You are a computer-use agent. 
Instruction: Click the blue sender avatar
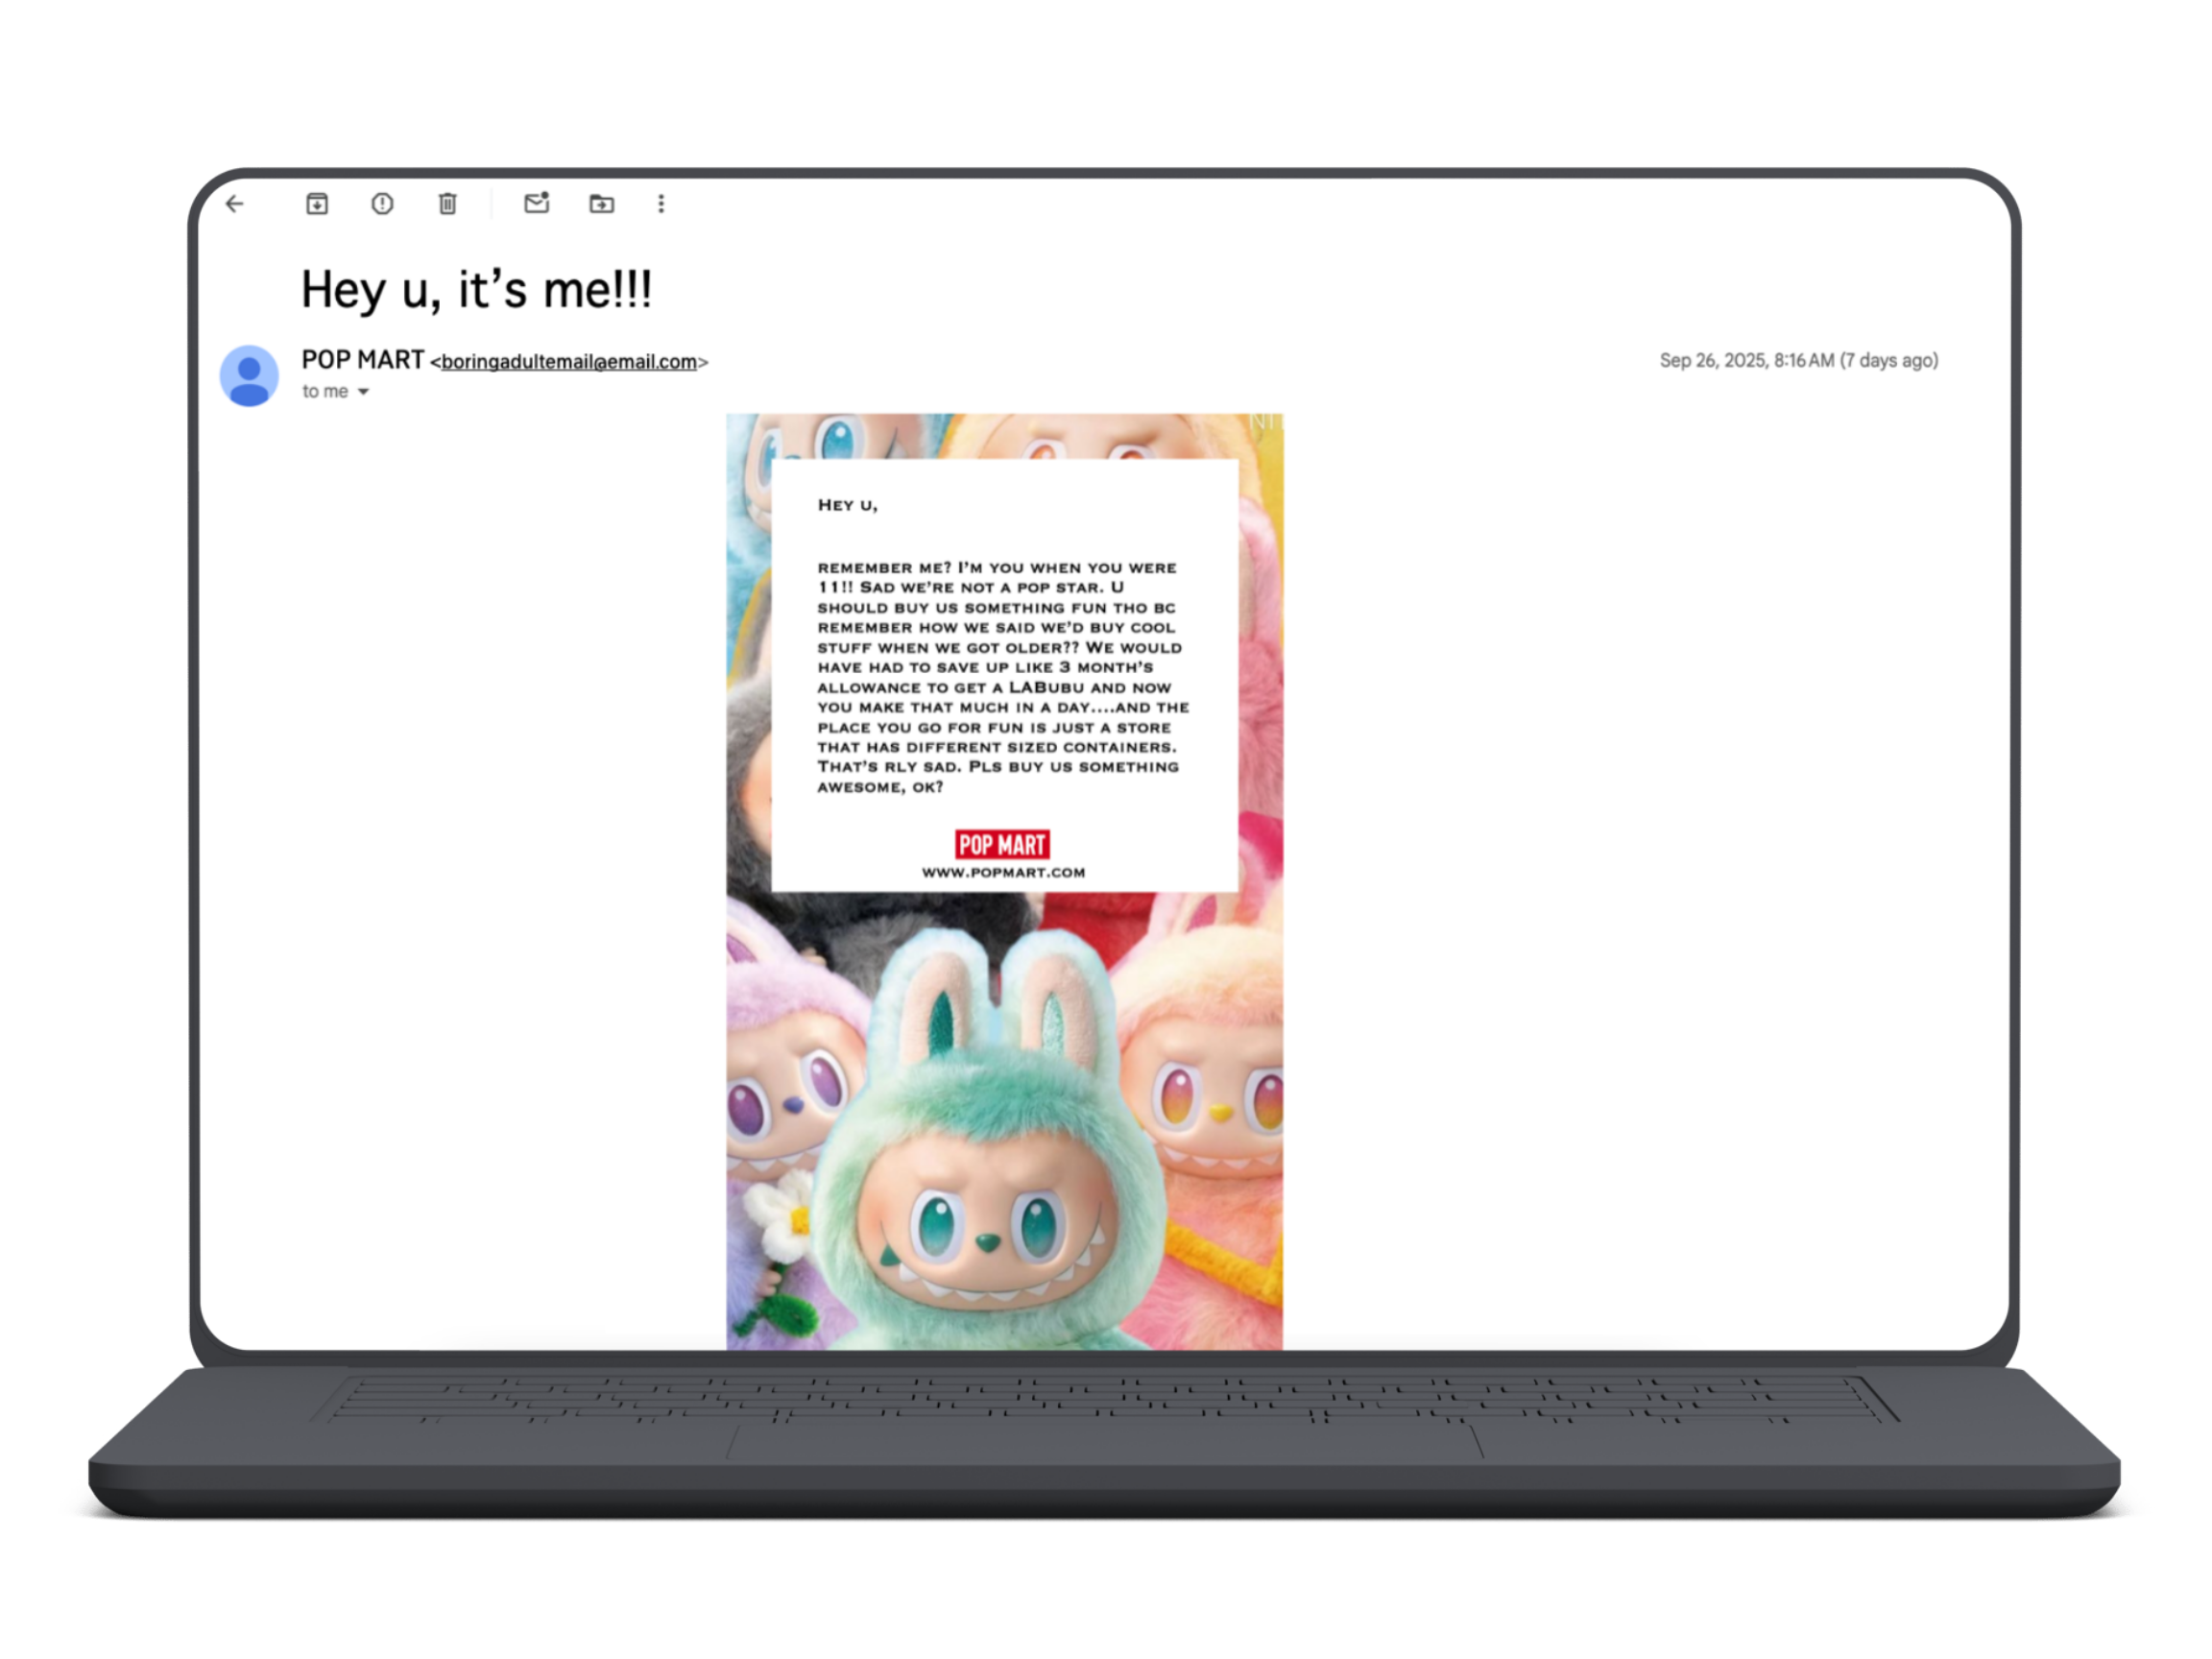coord(249,375)
